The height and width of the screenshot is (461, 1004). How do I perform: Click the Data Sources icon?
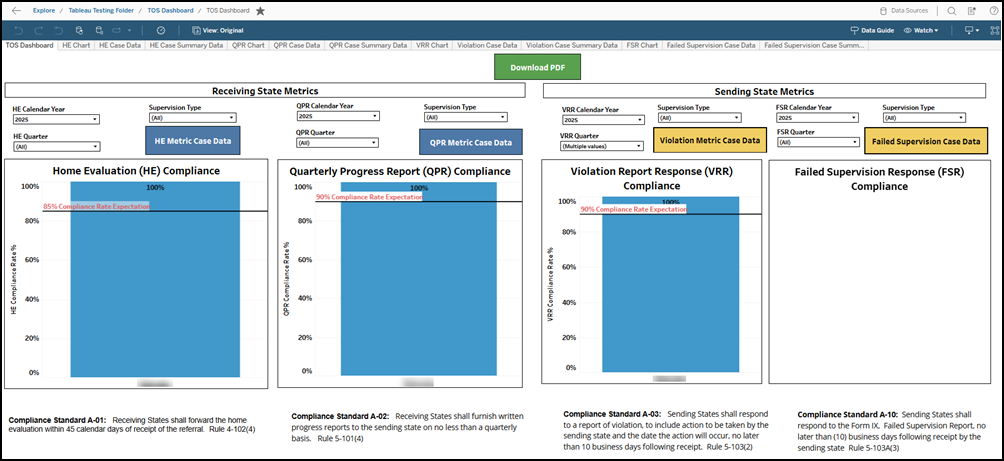coord(908,10)
